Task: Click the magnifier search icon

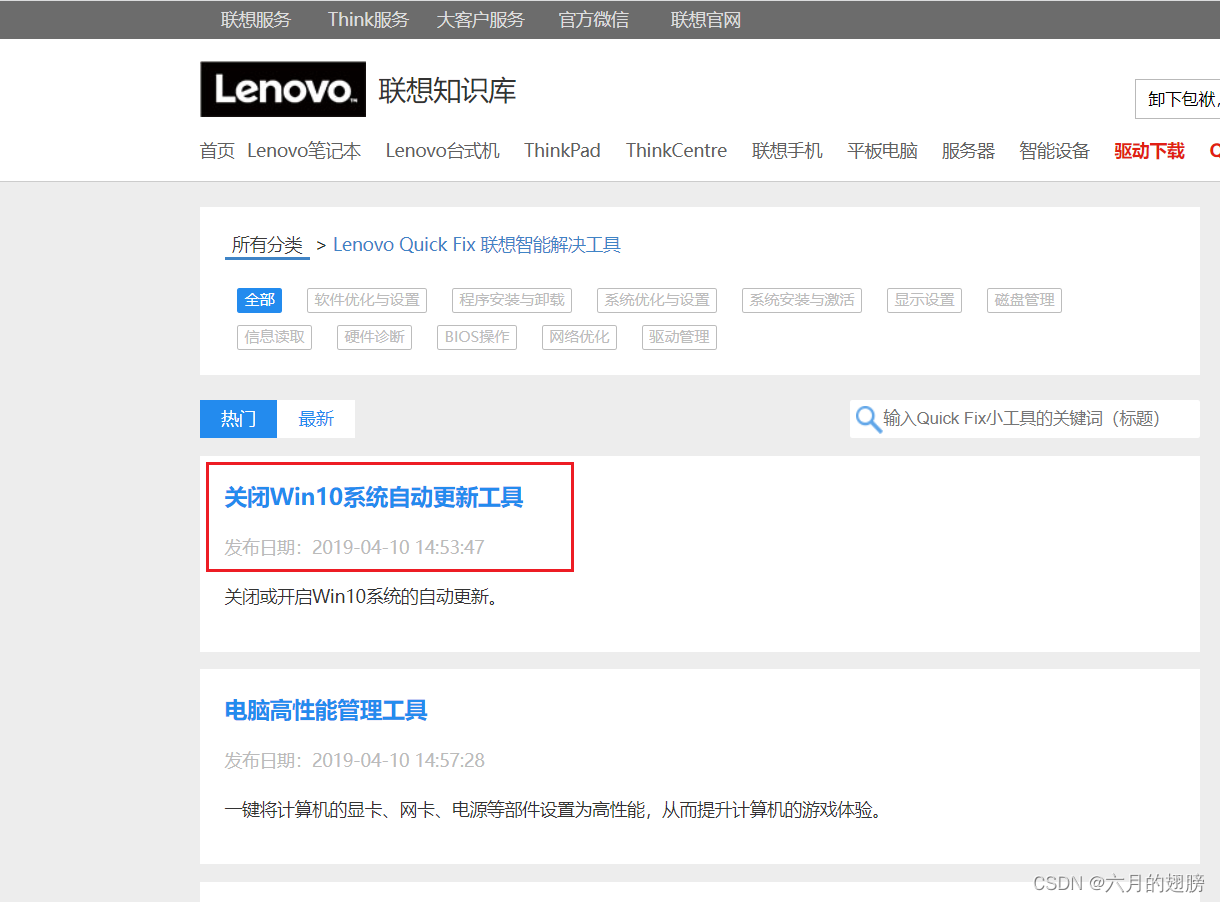Action: 868,419
